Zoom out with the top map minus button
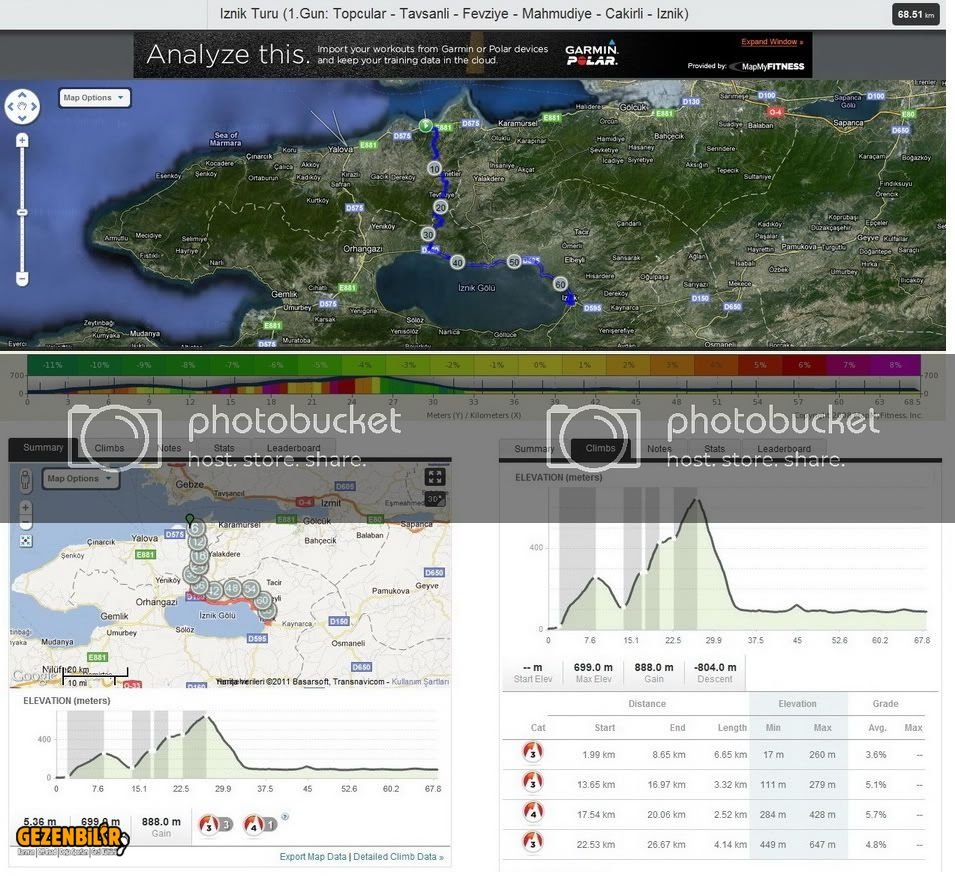 [22, 278]
